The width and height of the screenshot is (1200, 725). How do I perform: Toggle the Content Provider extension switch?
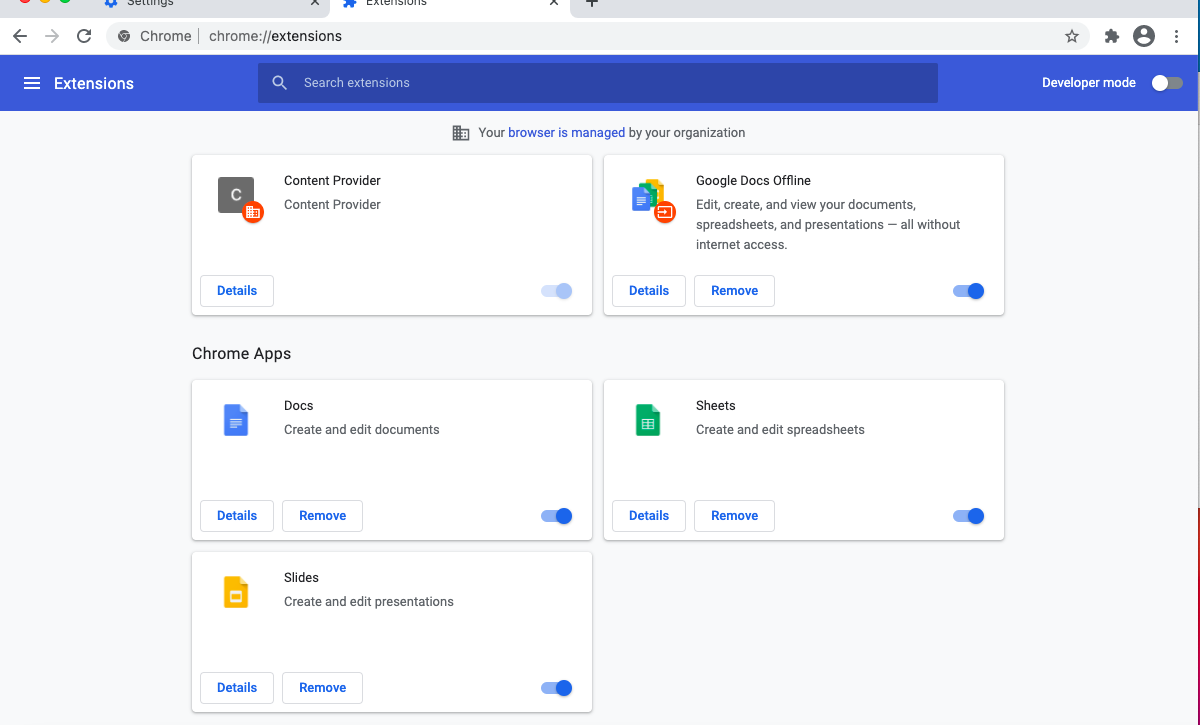[x=557, y=291]
